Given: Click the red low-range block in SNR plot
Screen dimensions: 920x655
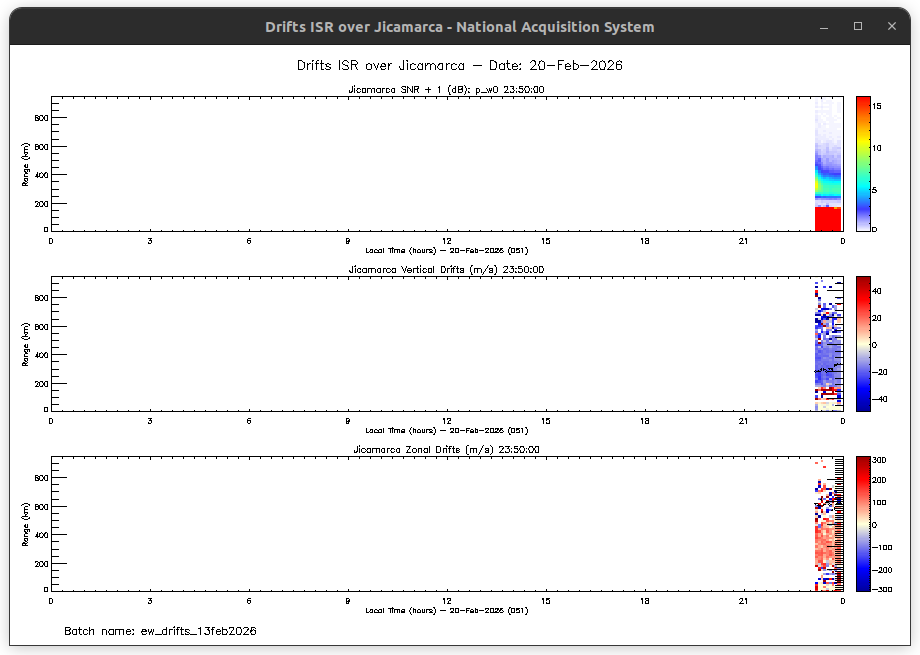Looking at the screenshot, I should click(828, 218).
